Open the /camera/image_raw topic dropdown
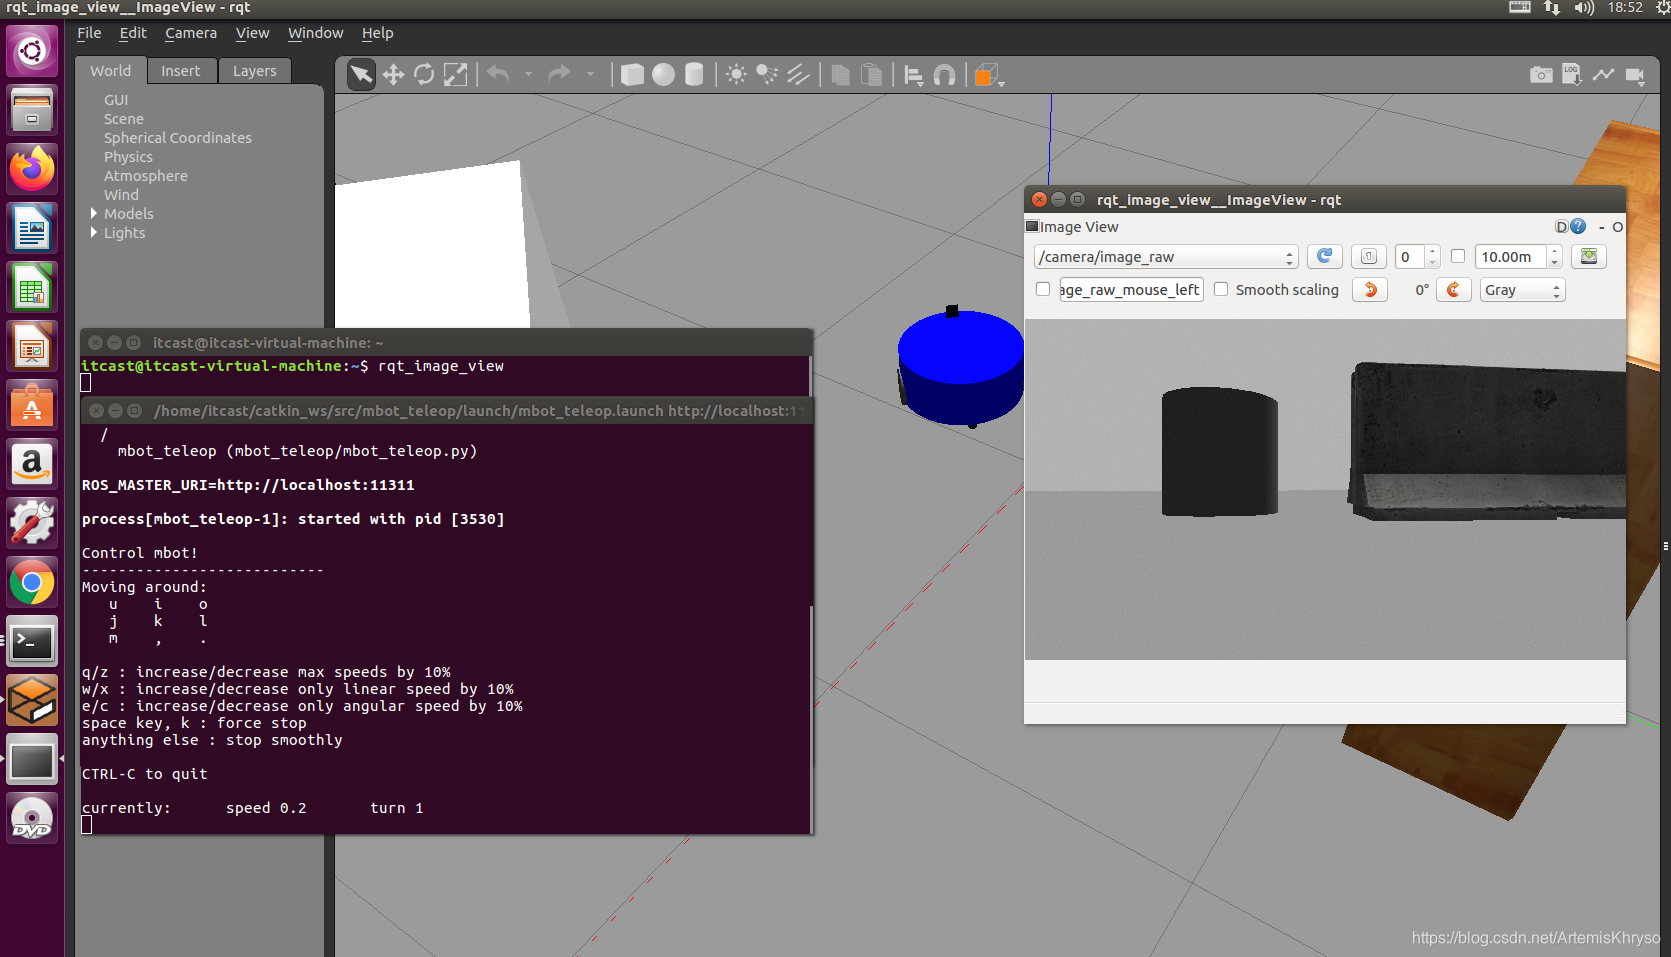 pyautogui.click(x=1166, y=257)
